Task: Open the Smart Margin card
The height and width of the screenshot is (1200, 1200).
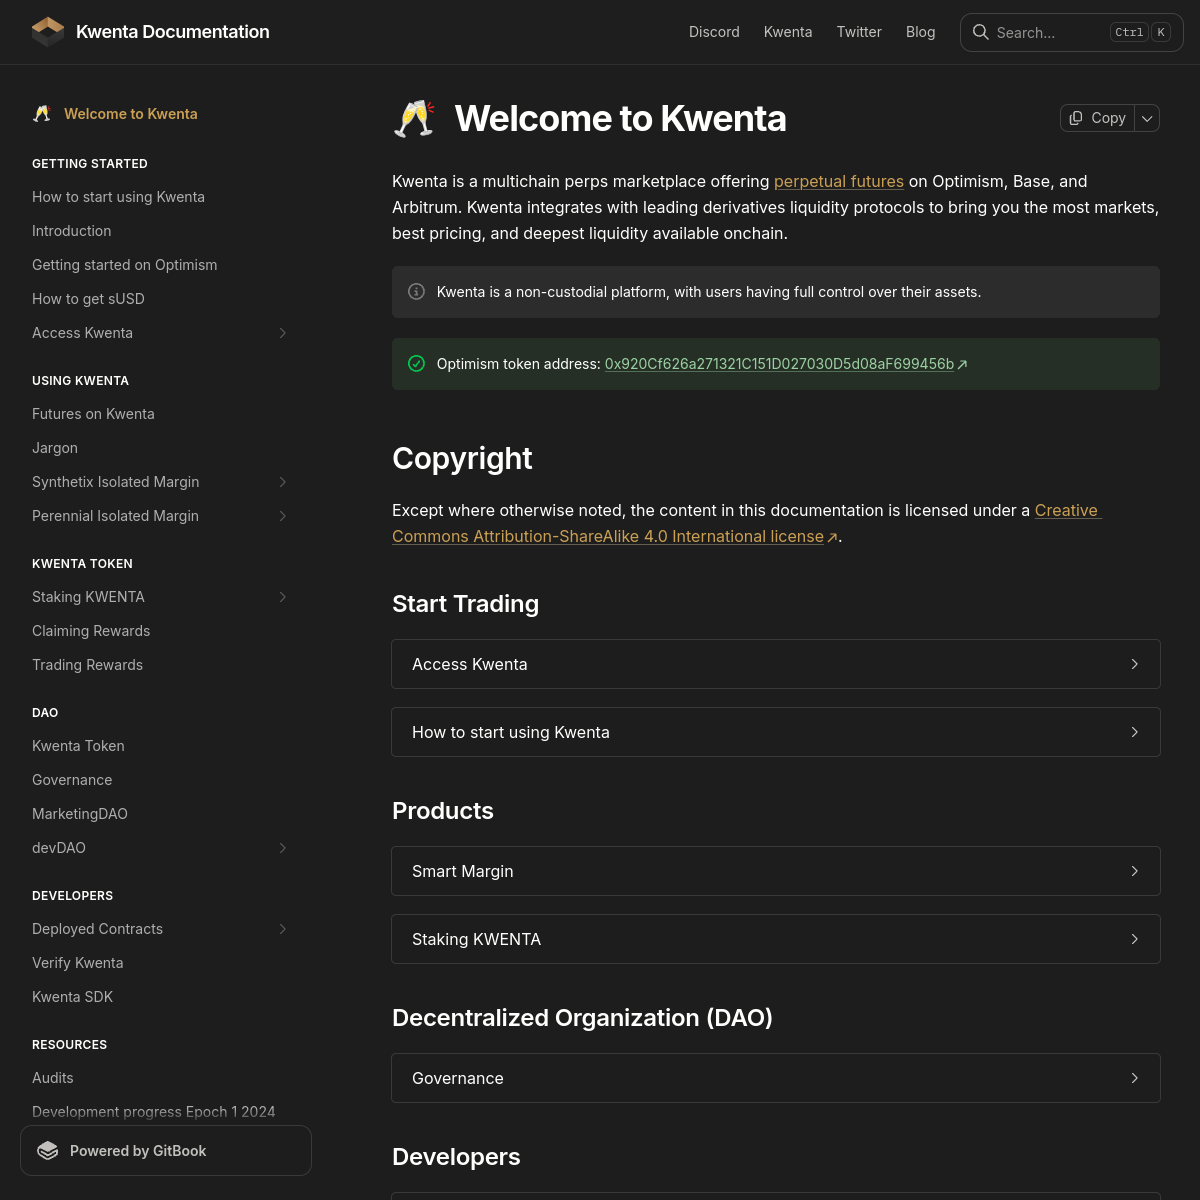Action: [x=776, y=871]
